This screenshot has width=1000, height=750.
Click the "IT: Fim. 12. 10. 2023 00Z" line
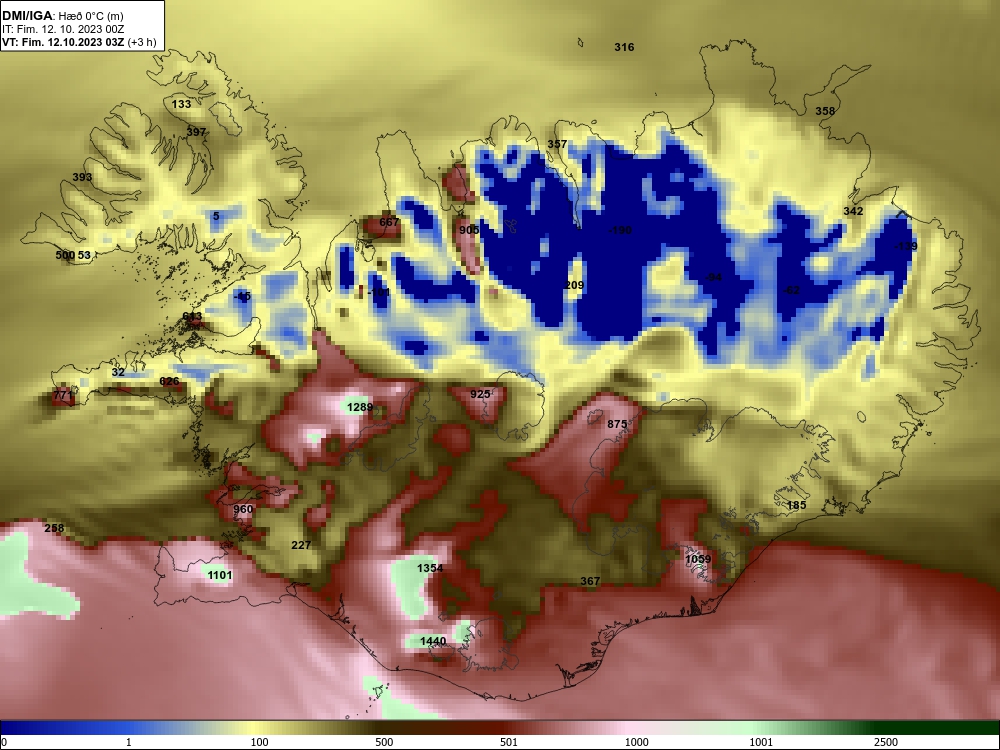[62, 29]
